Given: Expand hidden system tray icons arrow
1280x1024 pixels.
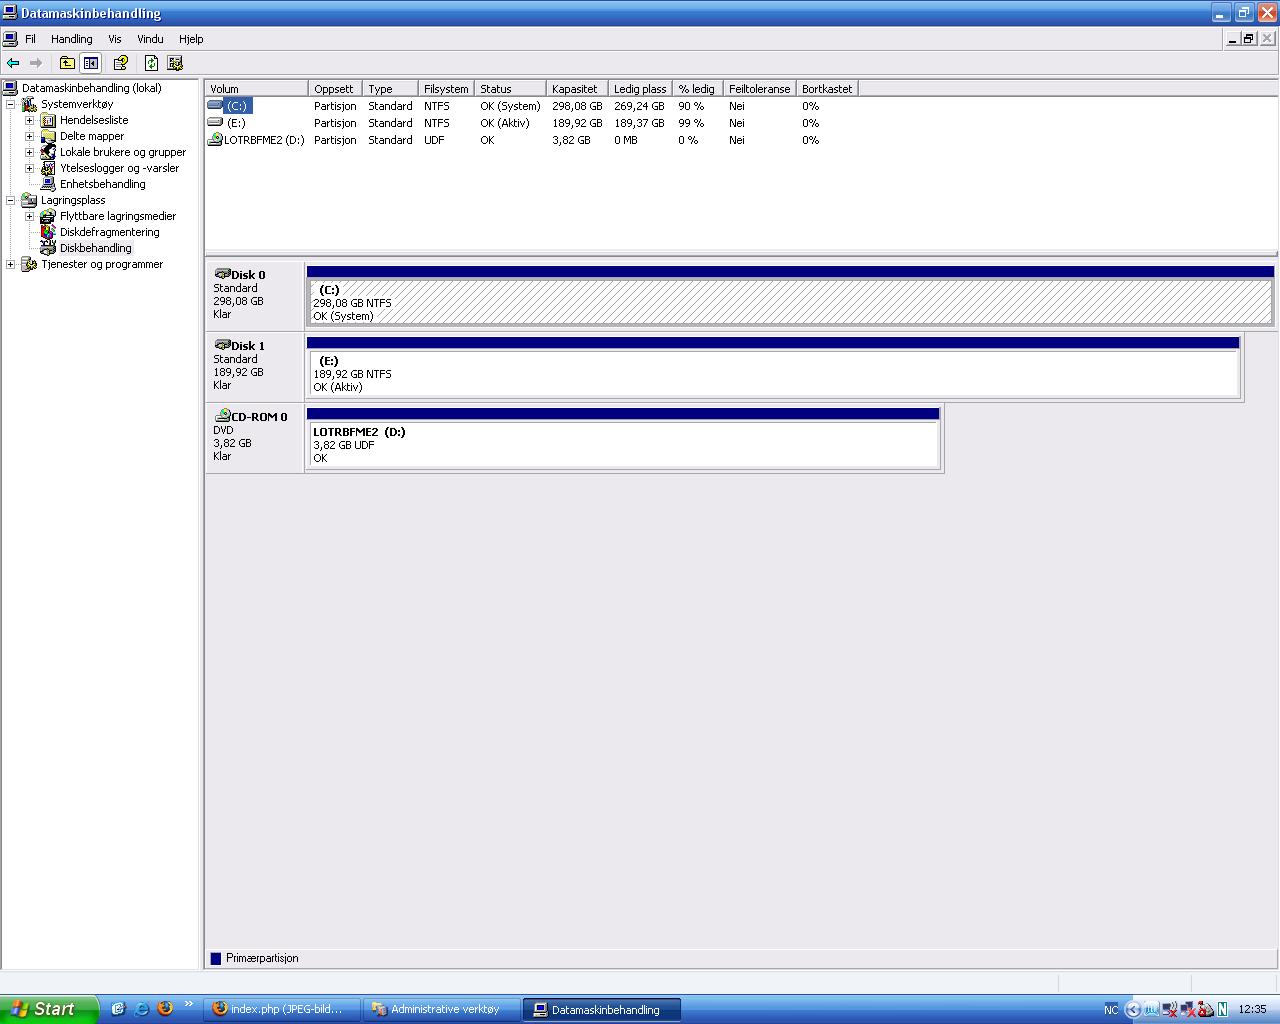Looking at the screenshot, I should click(1133, 1009).
